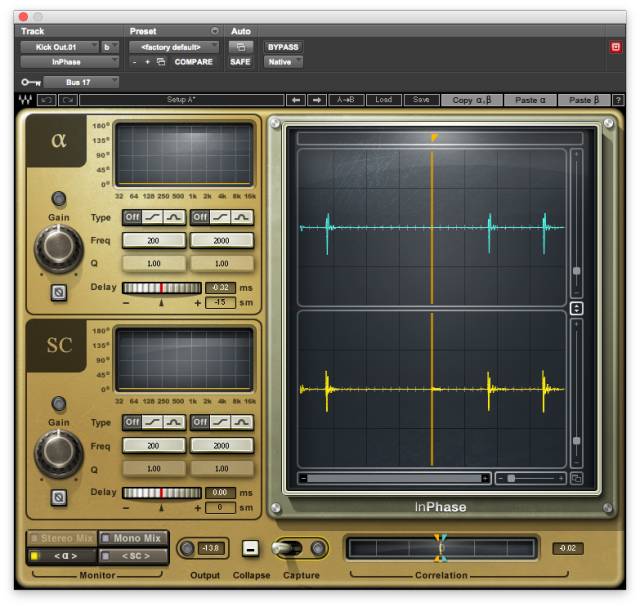
Task: Click the waveform horizontal scrollbar
Action: coord(394,478)
